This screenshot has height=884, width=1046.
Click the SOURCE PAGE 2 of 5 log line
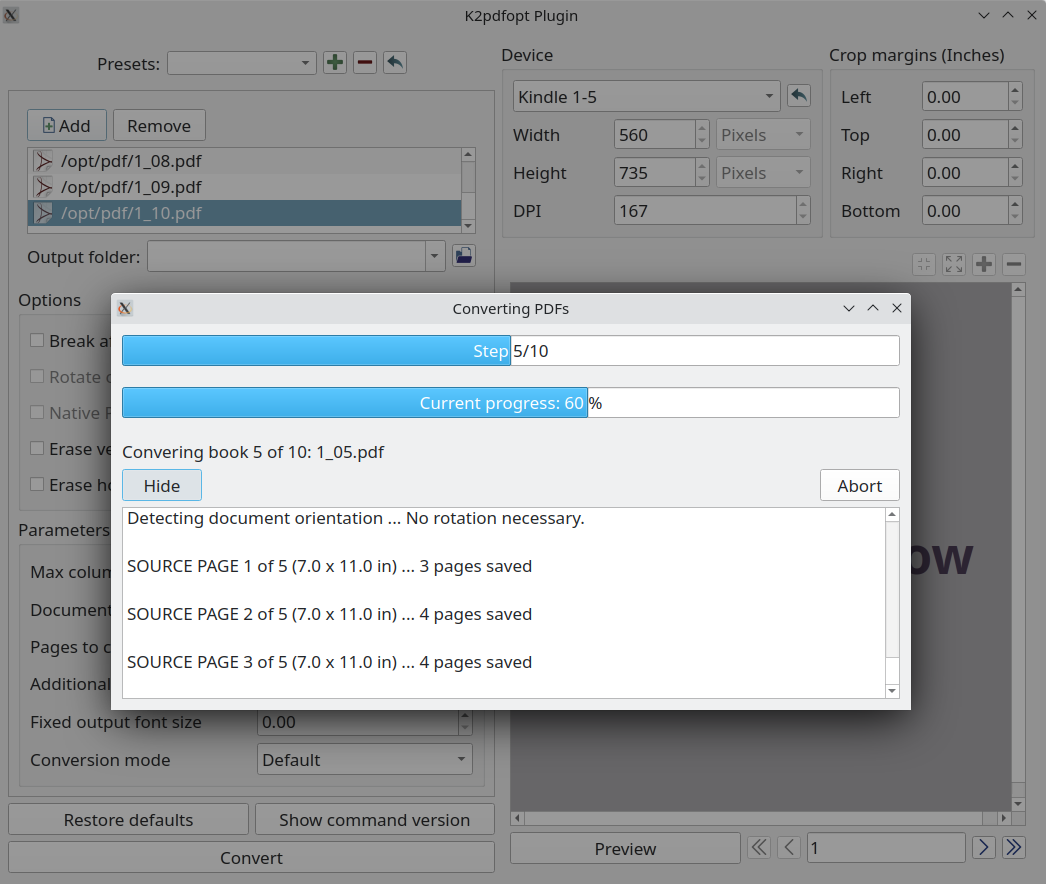(x=330, y=614)
